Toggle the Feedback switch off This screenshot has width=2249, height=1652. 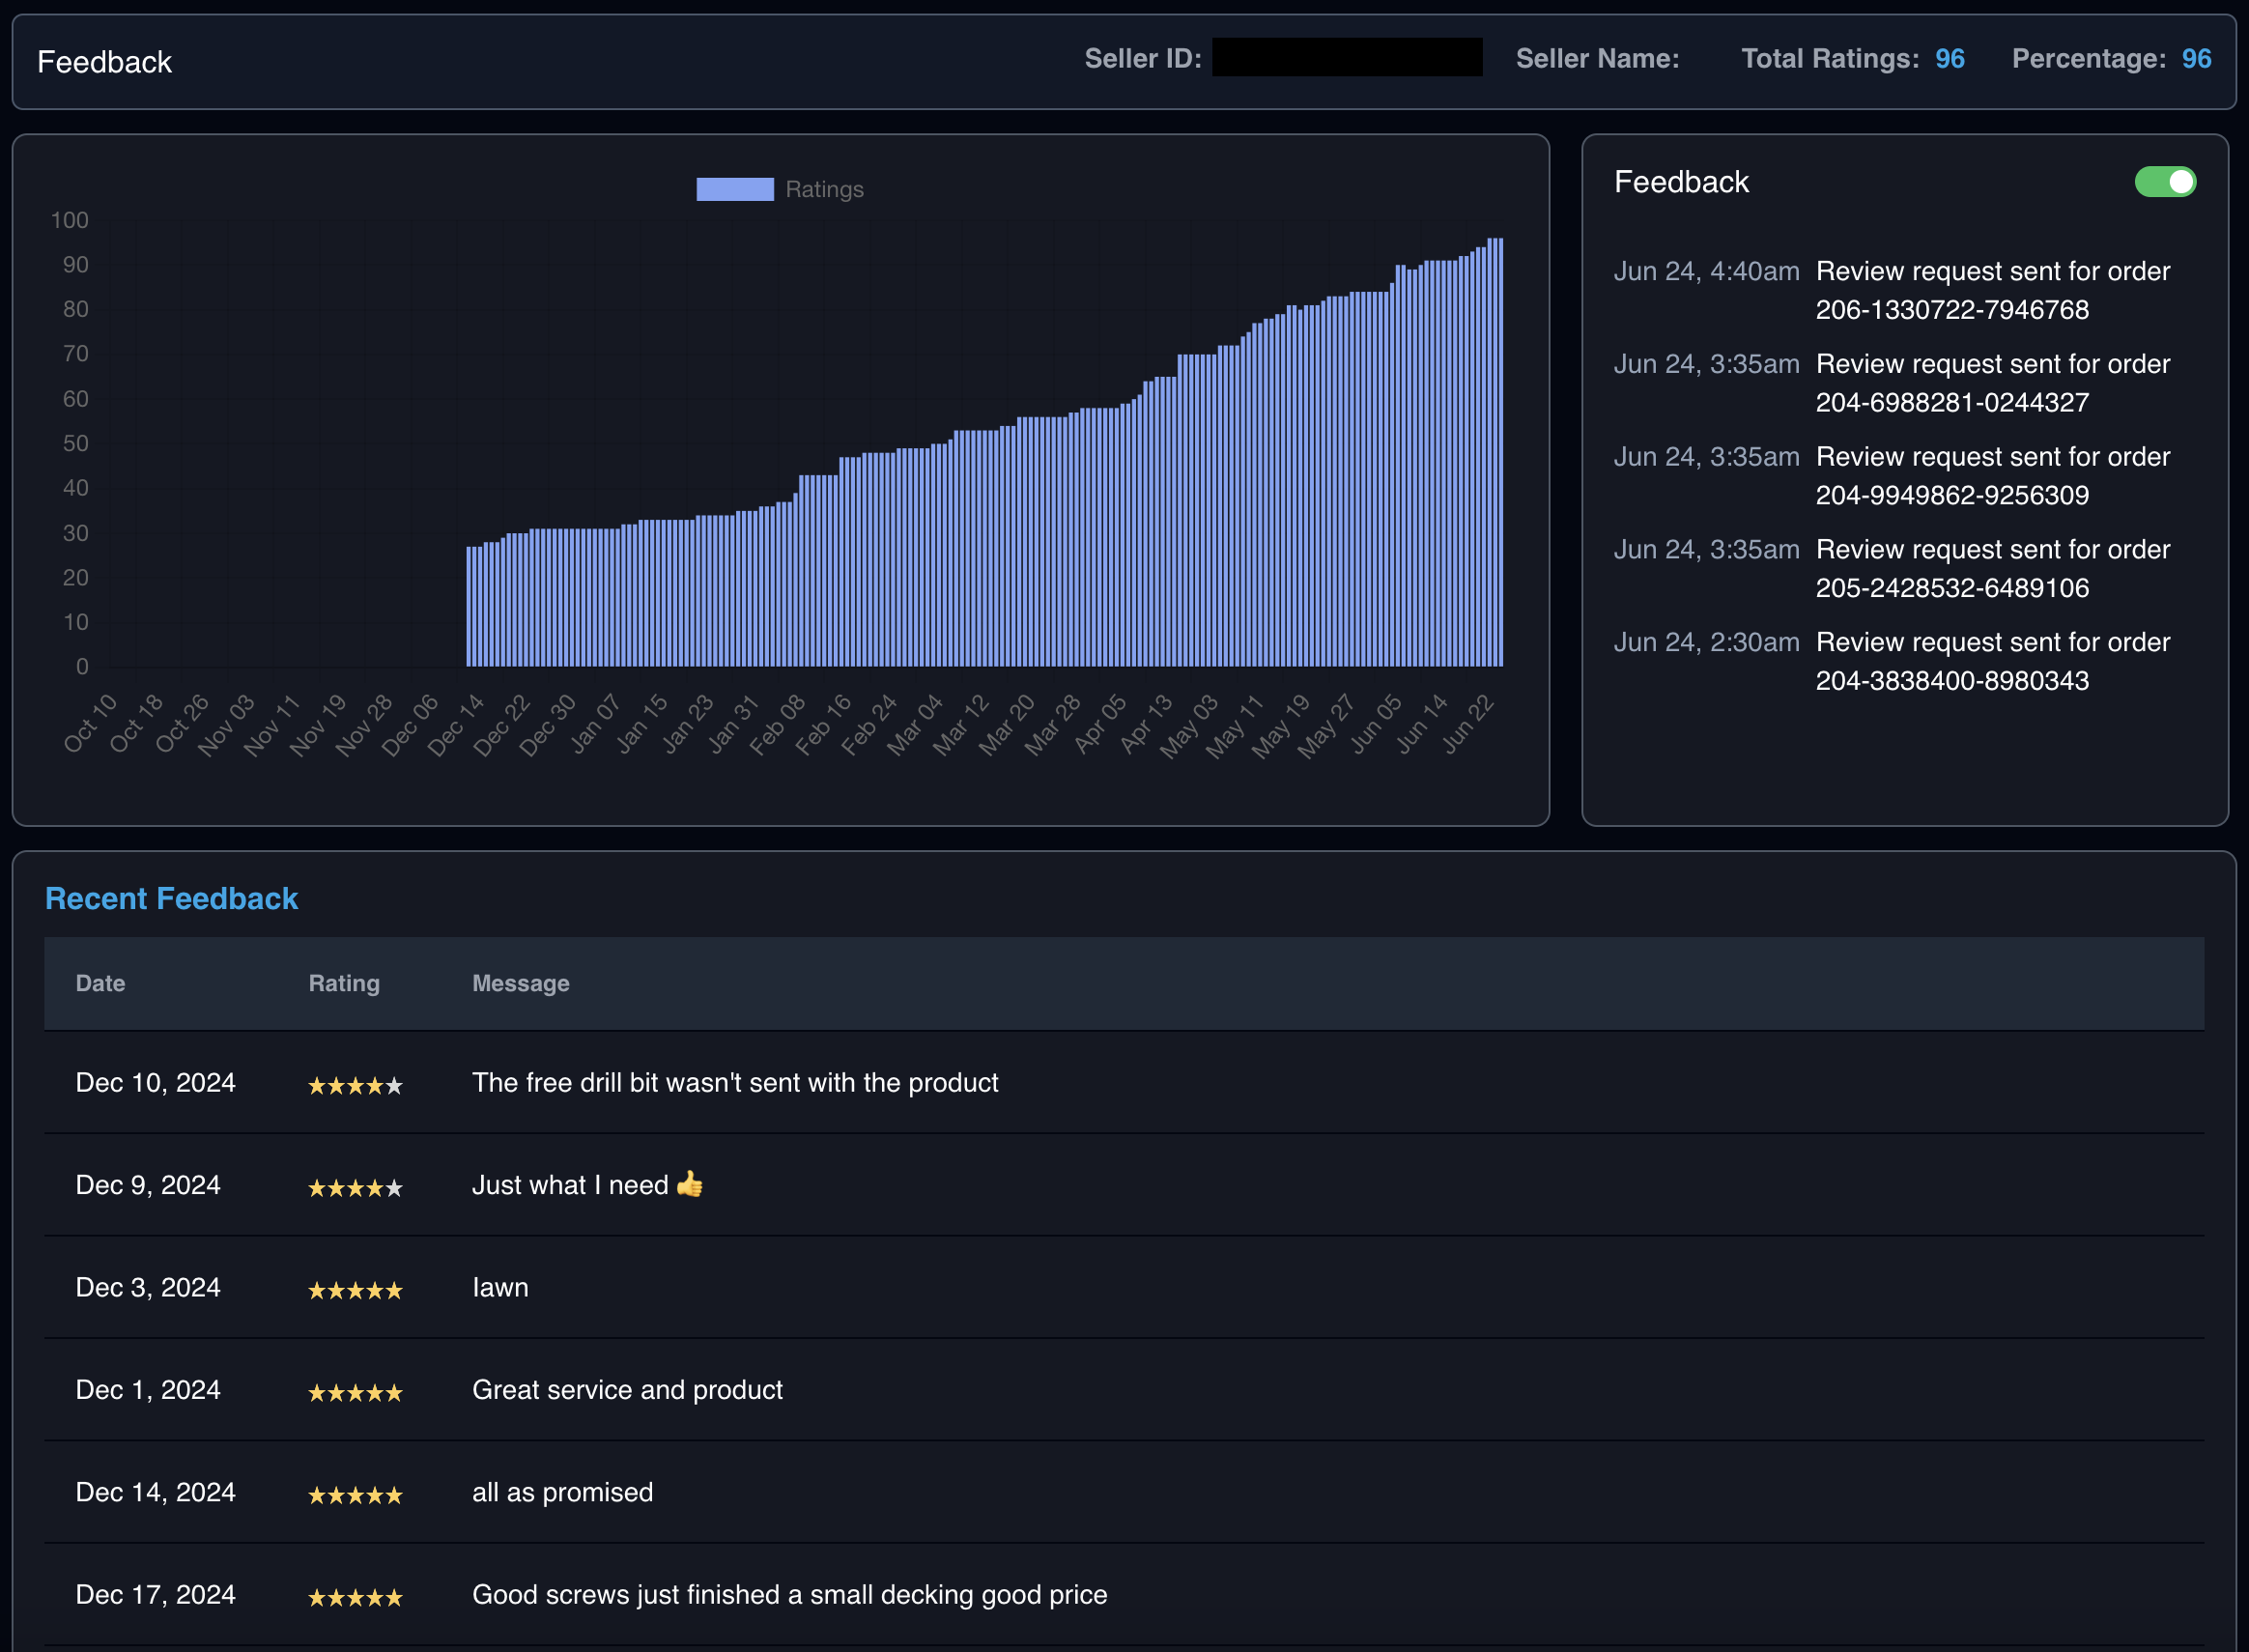pos(2164,182)
